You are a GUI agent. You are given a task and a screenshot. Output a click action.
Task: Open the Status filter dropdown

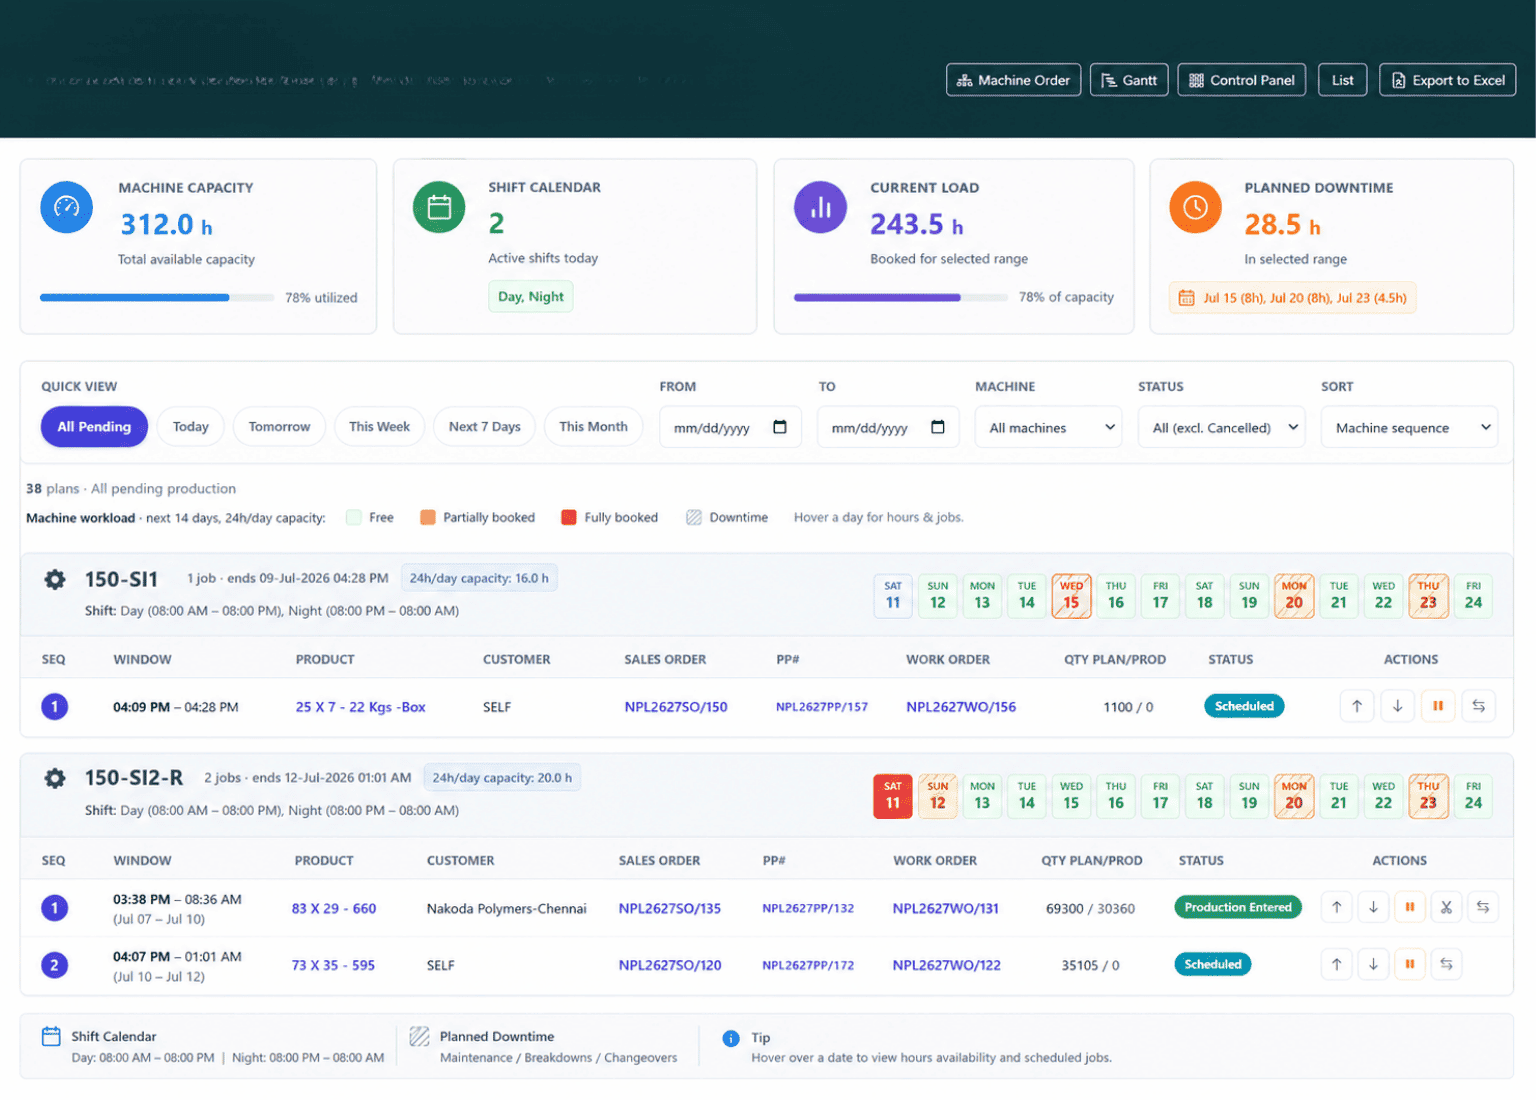click(1221, 427)
